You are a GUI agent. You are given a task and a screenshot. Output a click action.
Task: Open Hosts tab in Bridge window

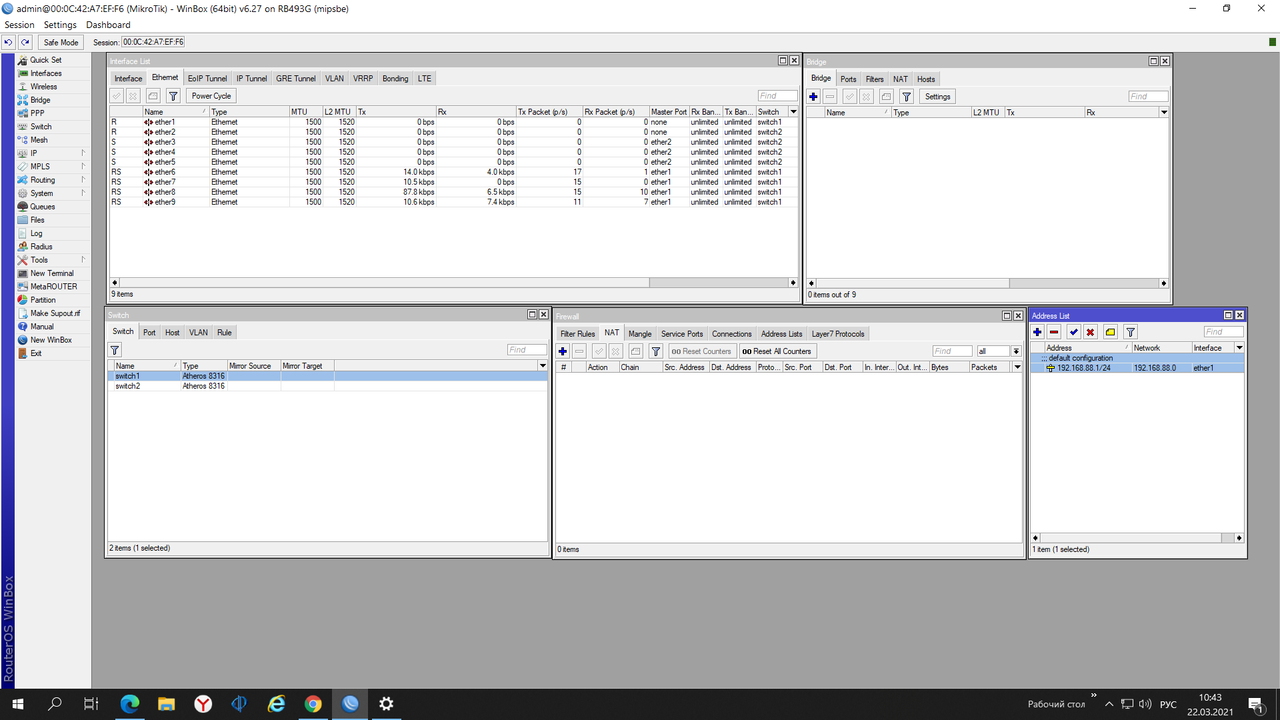[926, 79]
